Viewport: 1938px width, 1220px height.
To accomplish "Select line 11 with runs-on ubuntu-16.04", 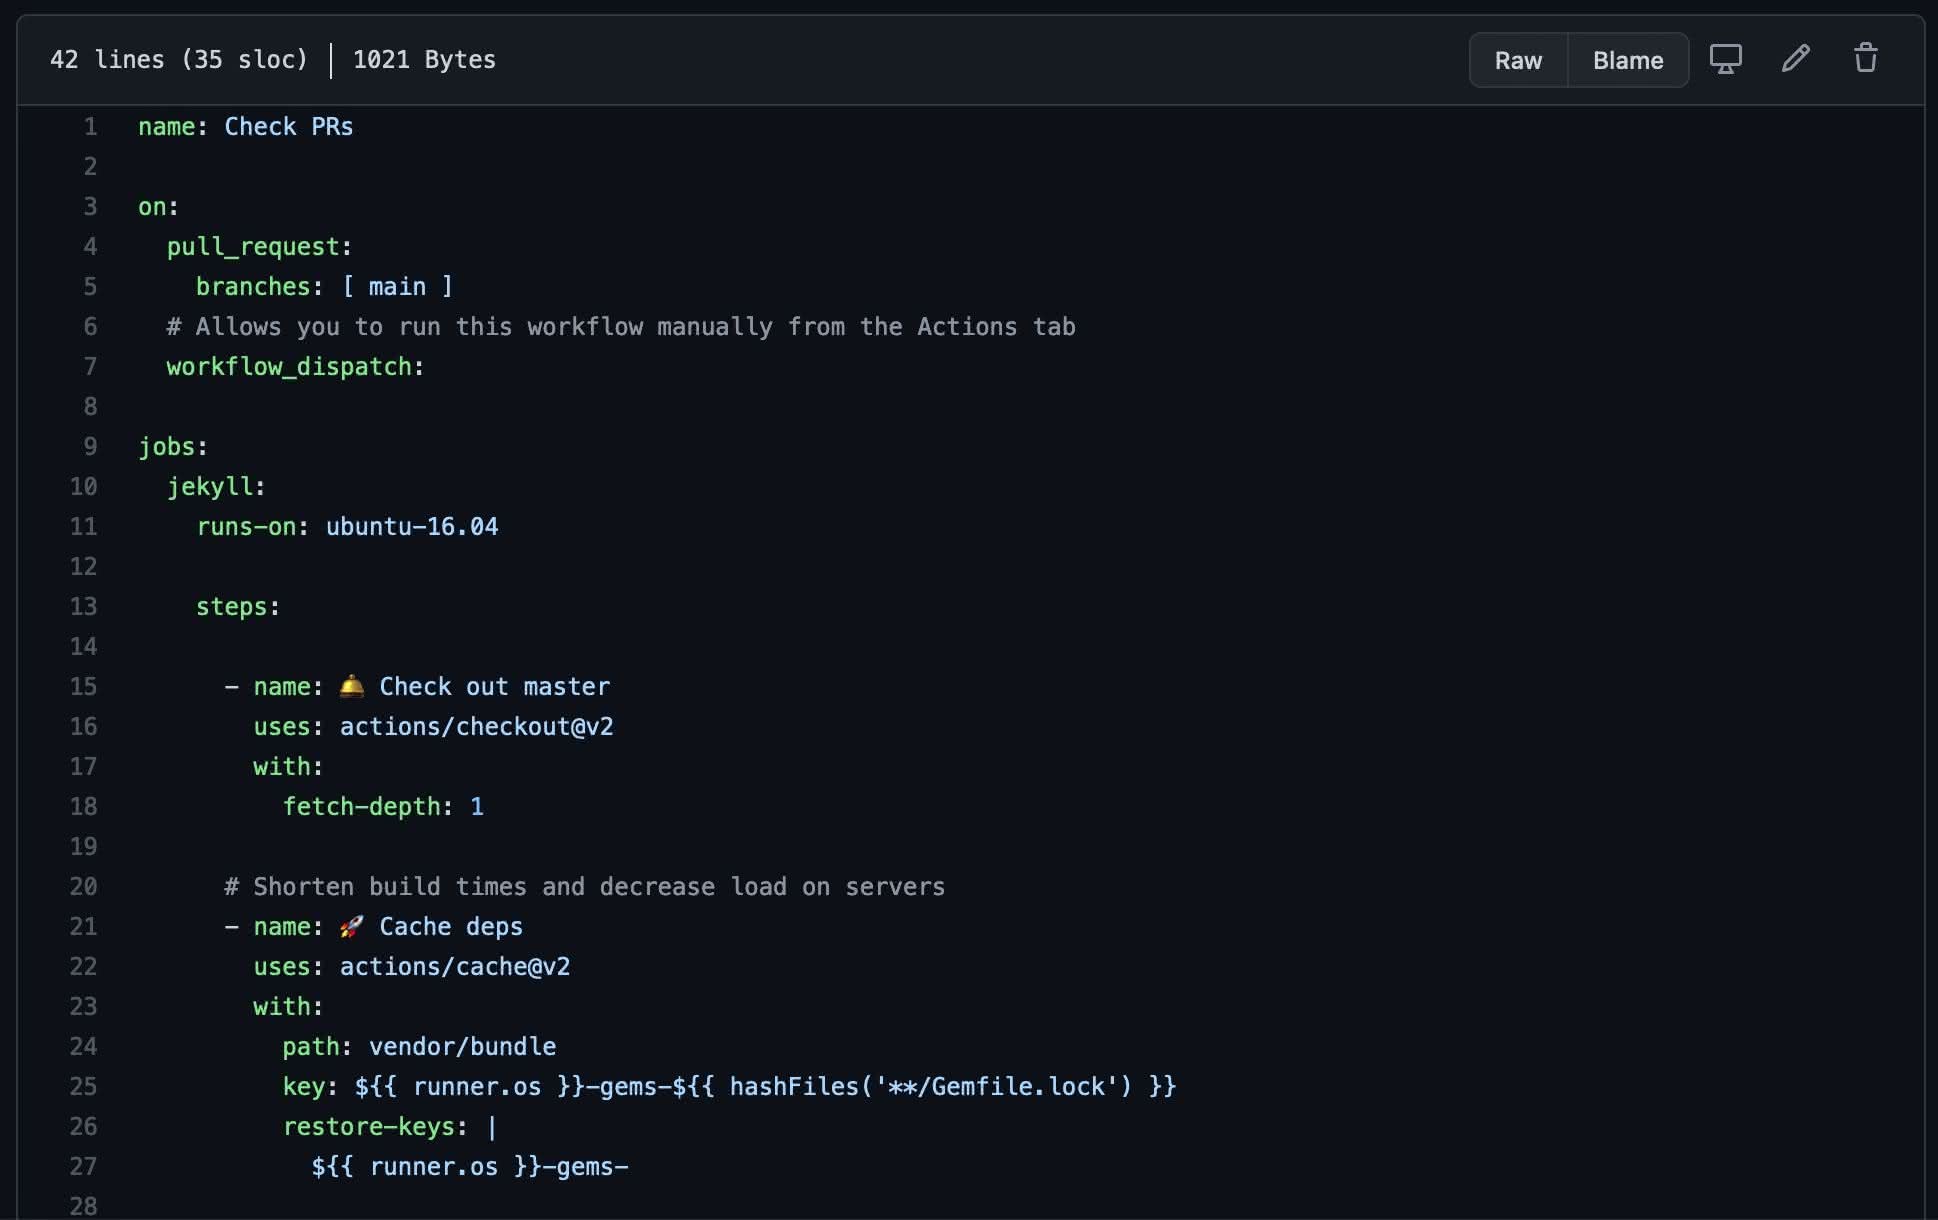I will [84, 526].
